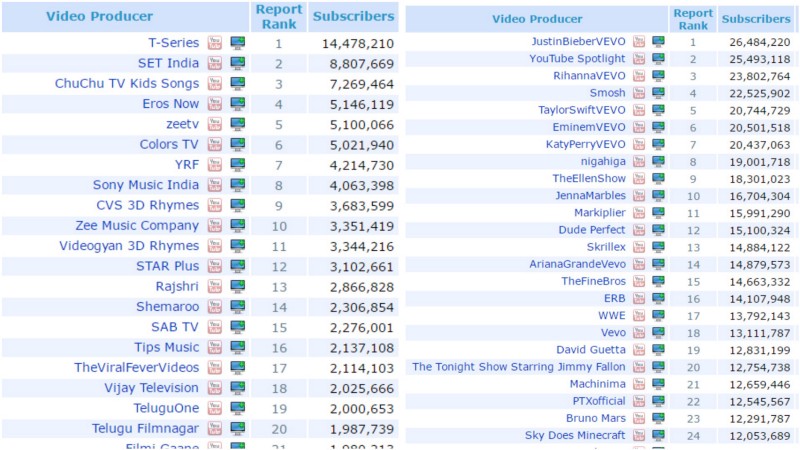This screenshot has height=450, width=800.
Task: Click the Video Producer header in left table
Action: pyautogui.click(x=100, y=16)
